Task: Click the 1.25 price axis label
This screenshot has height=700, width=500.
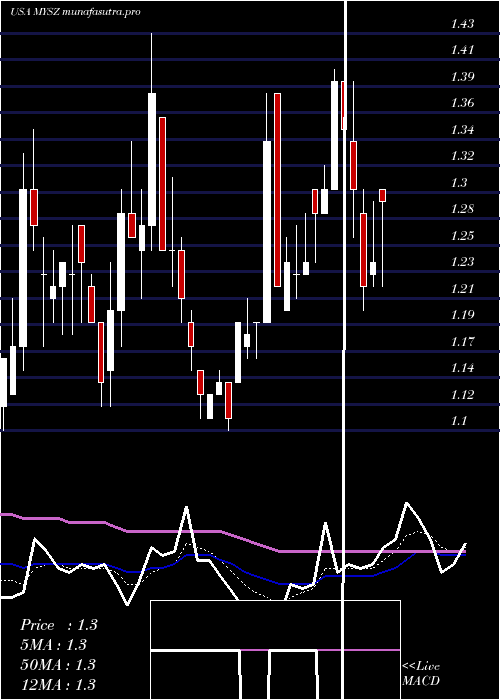Action: pyautogui.click(x=462, y=236)
